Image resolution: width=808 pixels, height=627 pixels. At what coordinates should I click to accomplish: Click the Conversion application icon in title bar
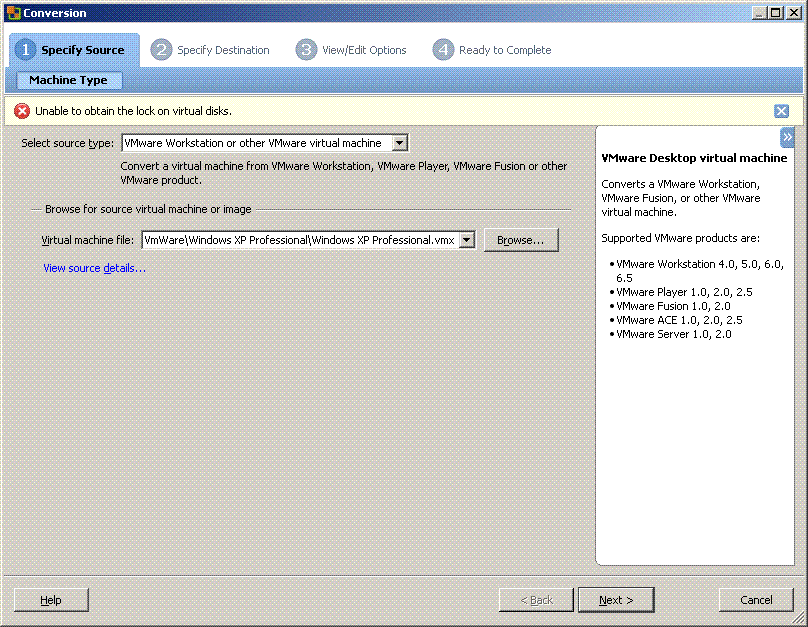pos(13,11)
